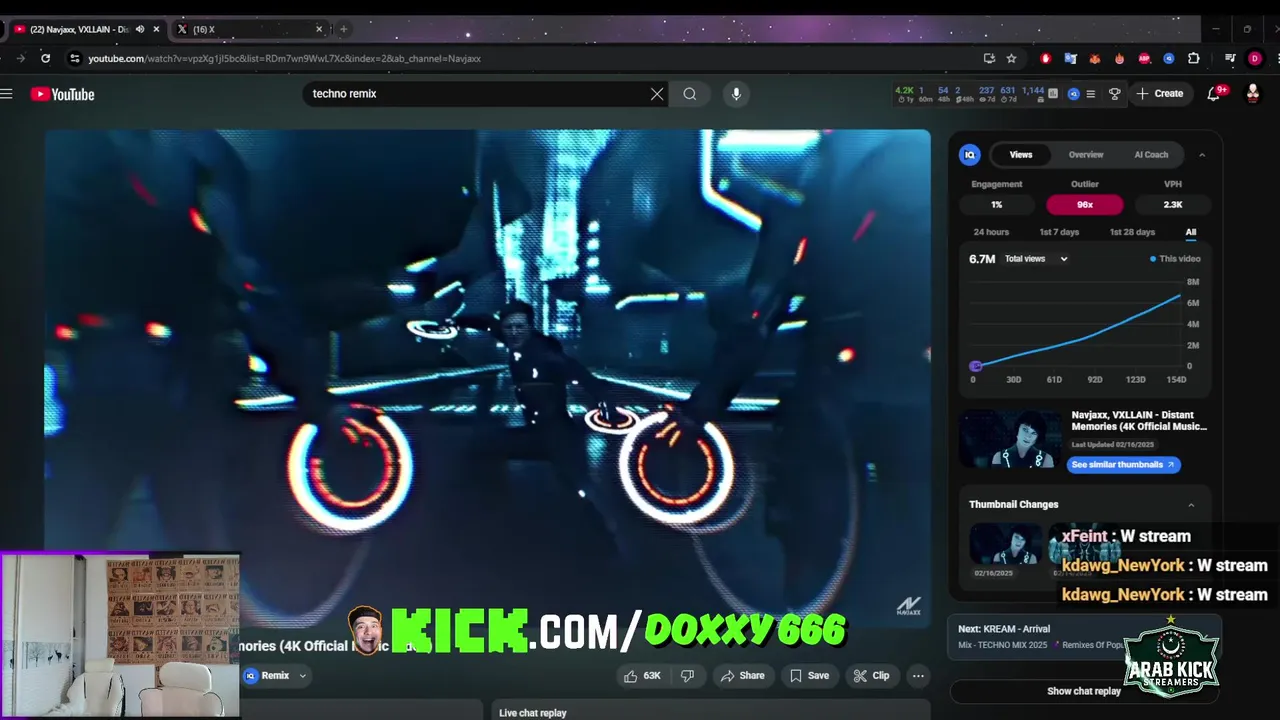Select the 24 hours time range
This screenshot has height=720, width=1280.
tap(991, 232)
